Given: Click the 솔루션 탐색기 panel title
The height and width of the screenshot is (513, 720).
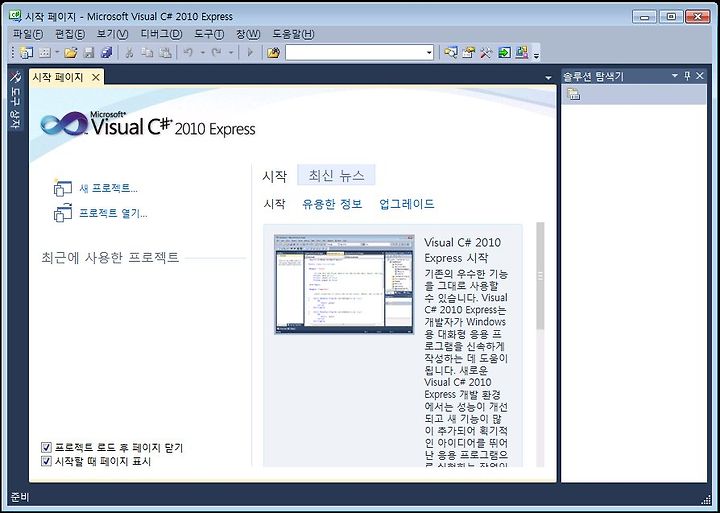Looking at the screenshot, I should point(593,76).
